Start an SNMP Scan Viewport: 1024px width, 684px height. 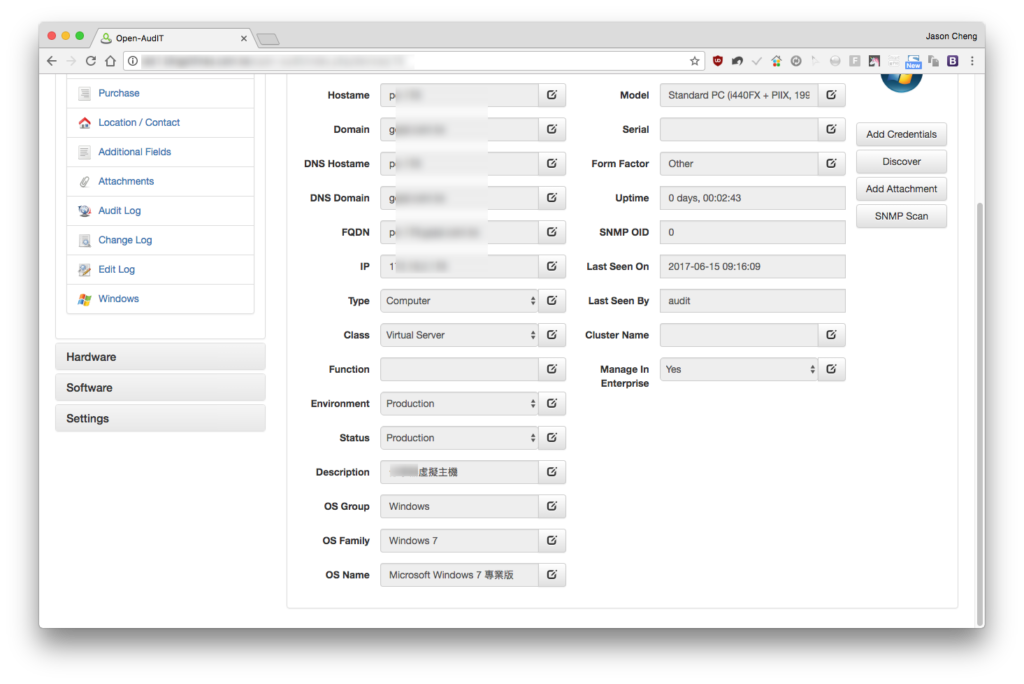tap(901, 216)
